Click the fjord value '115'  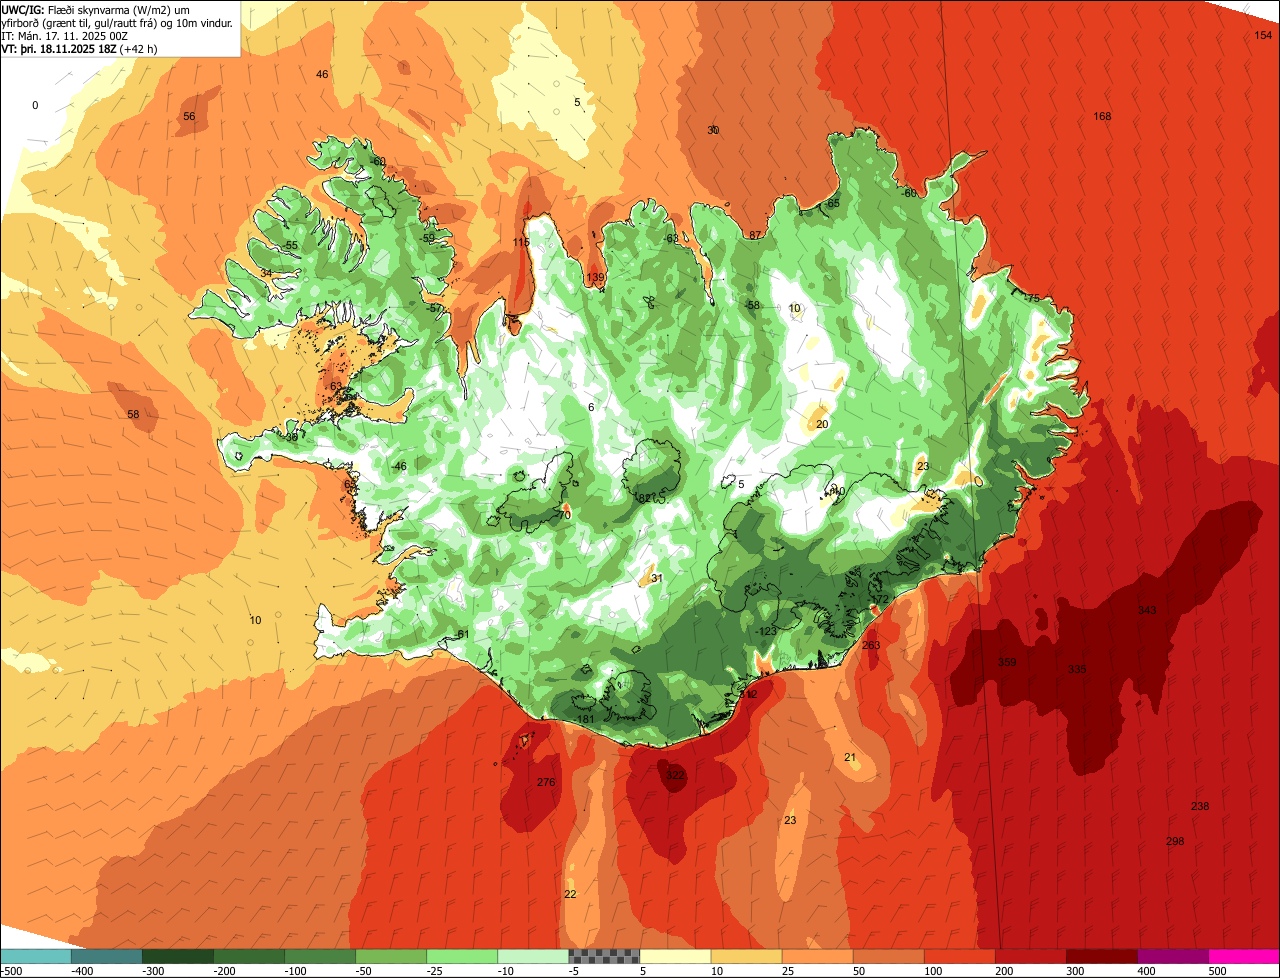coord(521,242)
